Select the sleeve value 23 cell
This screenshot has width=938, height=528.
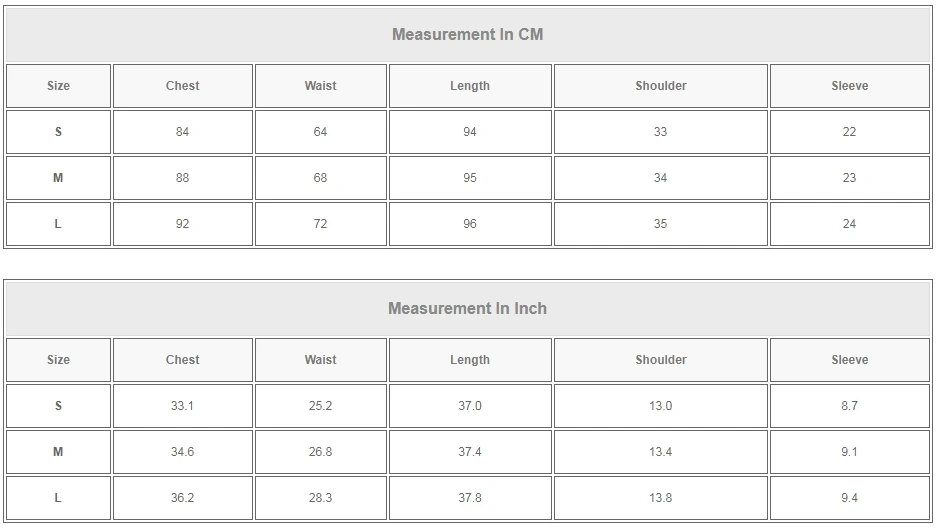point(849,178)
